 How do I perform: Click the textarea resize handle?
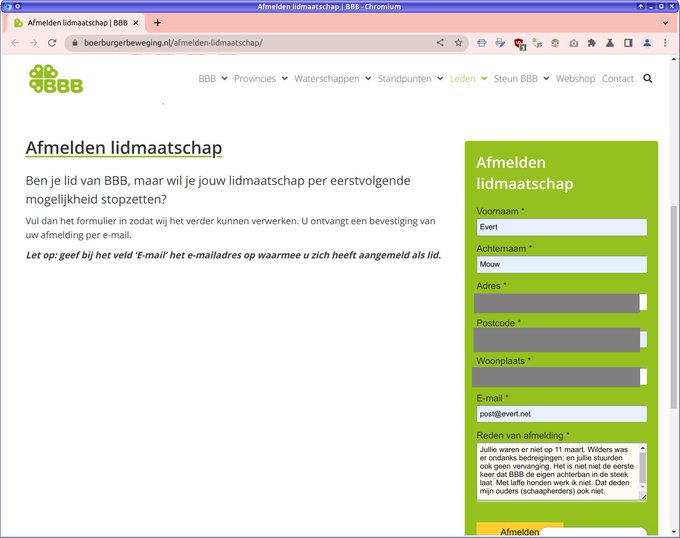[644, 497]
